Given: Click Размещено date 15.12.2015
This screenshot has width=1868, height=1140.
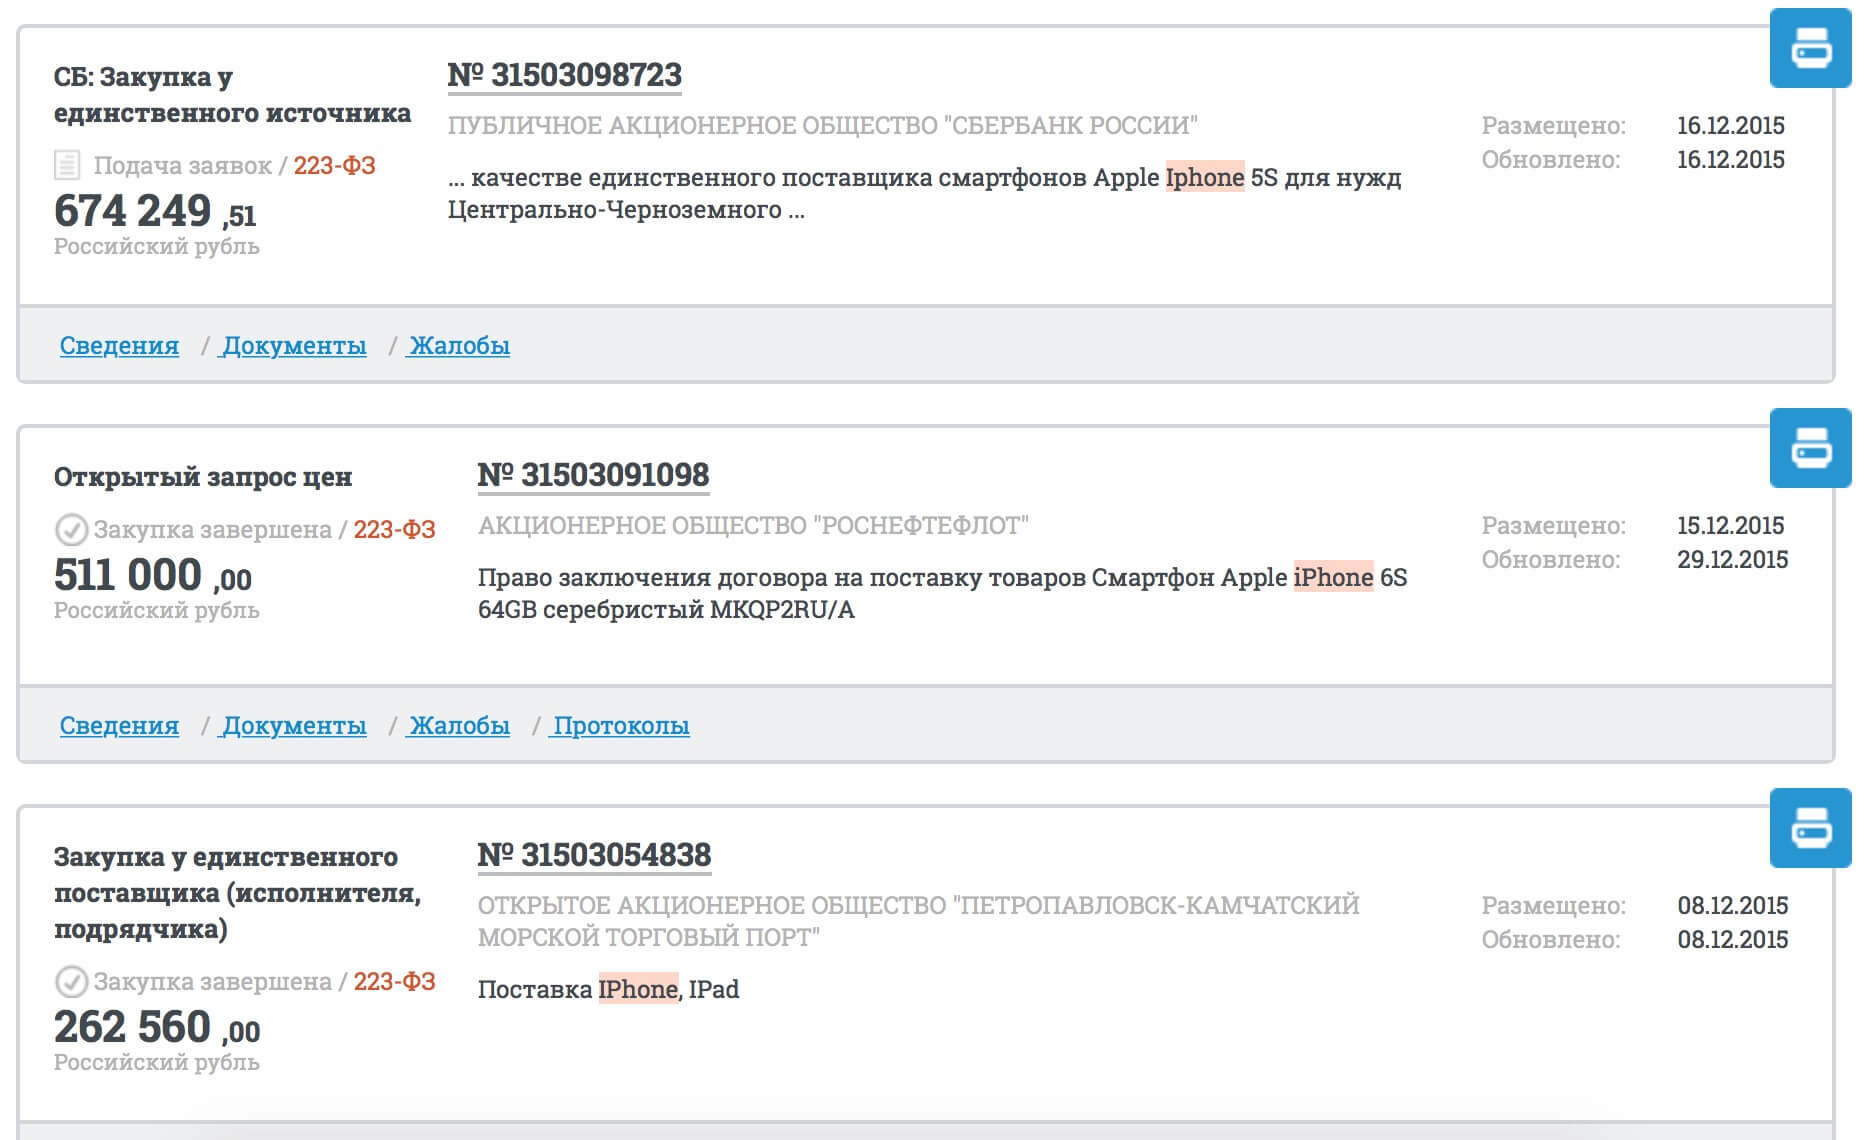Looking at the screenshot, I should [1731, 526].
